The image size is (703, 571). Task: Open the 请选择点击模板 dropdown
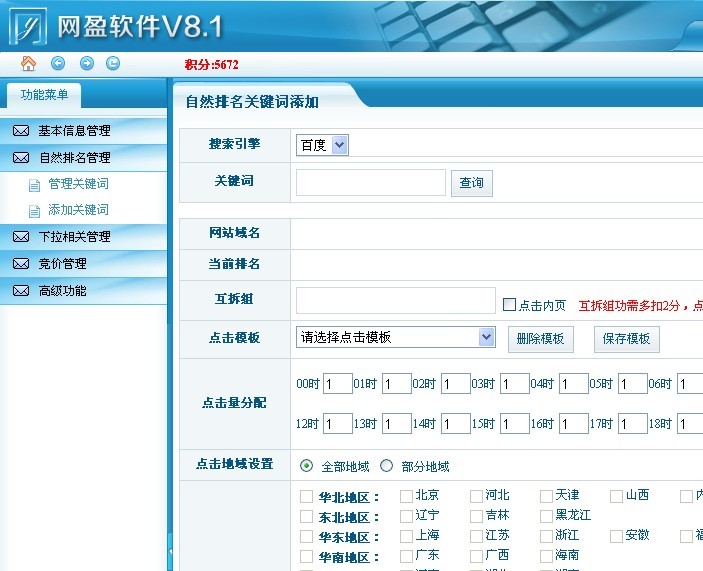(x=395, y=337)
